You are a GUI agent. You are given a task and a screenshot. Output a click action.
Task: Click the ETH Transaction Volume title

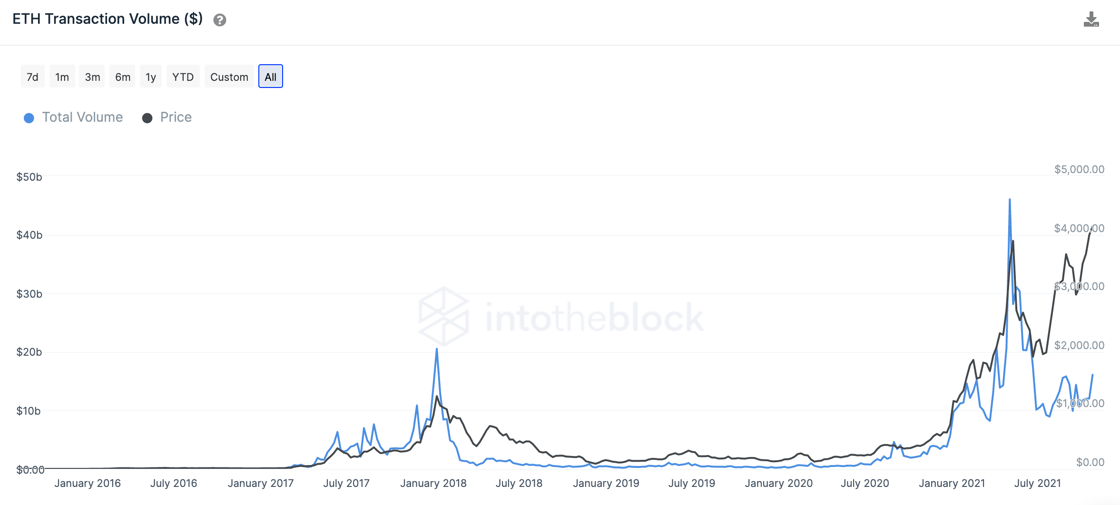[x=107, y=19]
